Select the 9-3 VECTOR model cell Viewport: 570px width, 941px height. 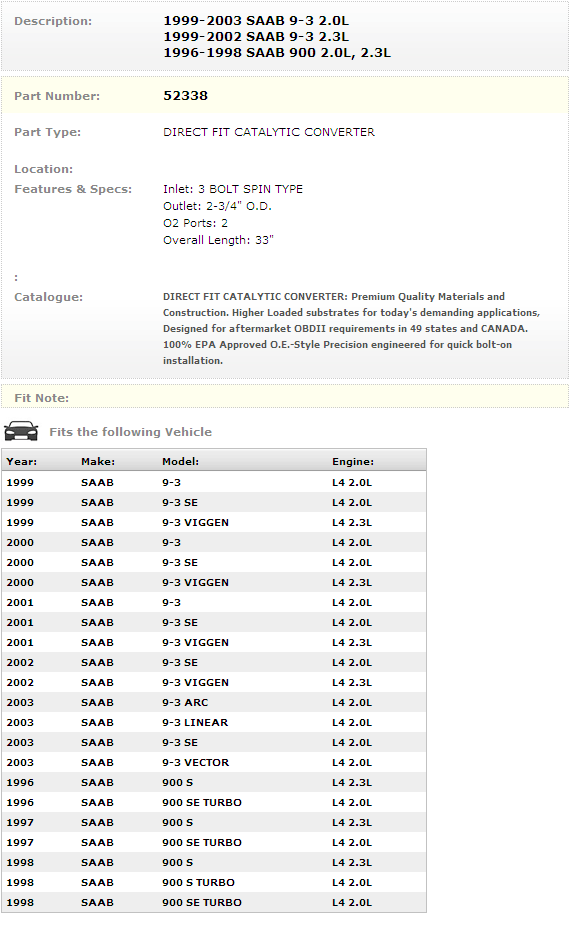[x=196, y=763]
